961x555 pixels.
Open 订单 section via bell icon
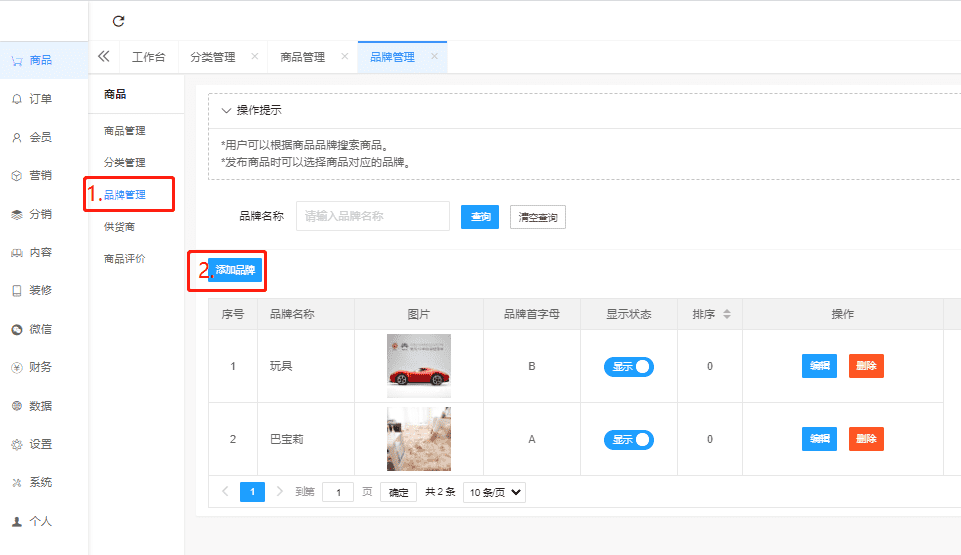click(17, 99)
